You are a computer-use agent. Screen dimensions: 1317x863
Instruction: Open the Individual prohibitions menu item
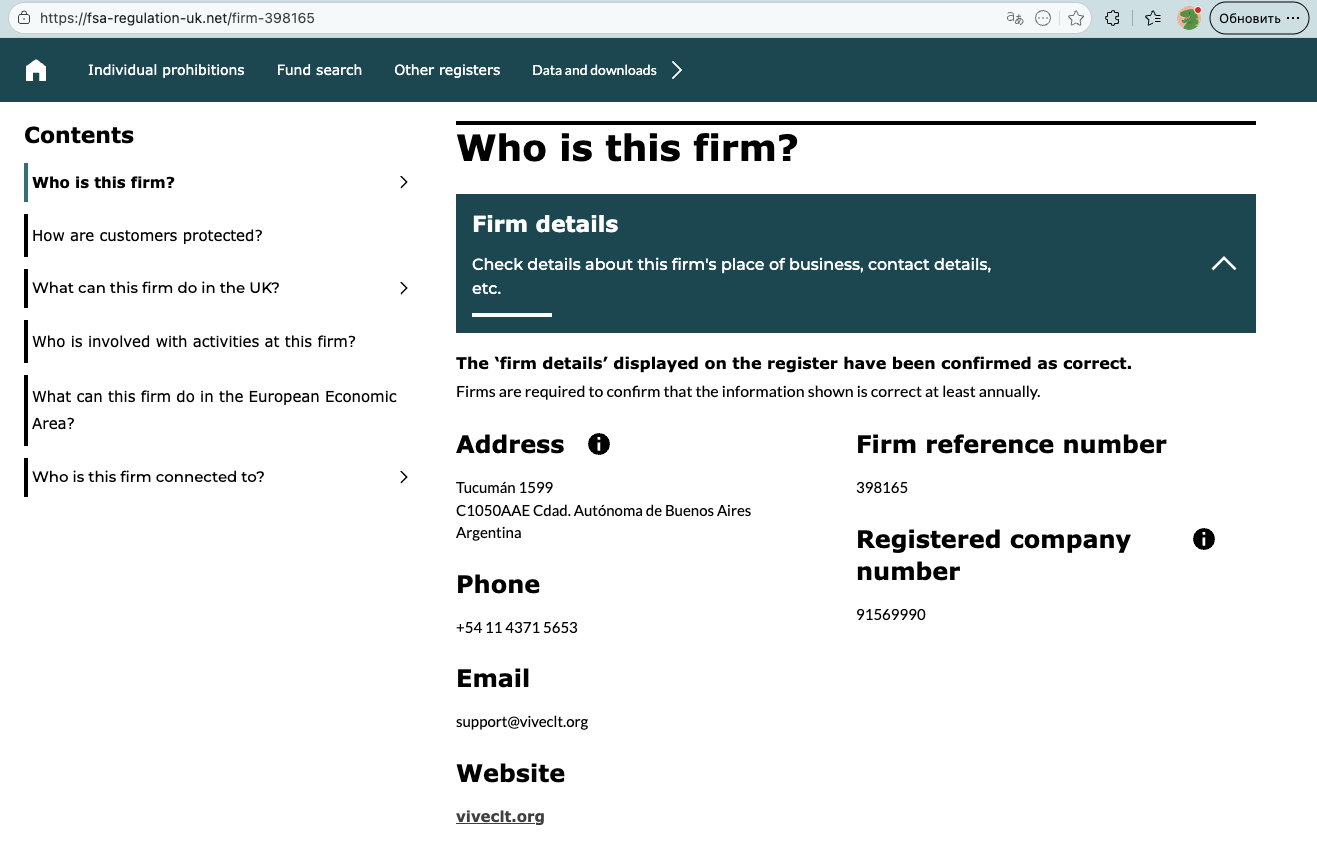(166, 70)
